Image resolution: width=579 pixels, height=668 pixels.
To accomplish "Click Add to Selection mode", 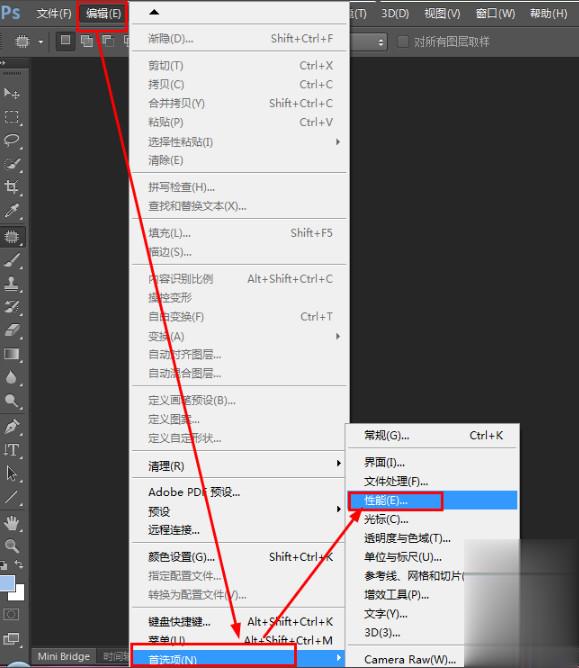I will point(86,41).
